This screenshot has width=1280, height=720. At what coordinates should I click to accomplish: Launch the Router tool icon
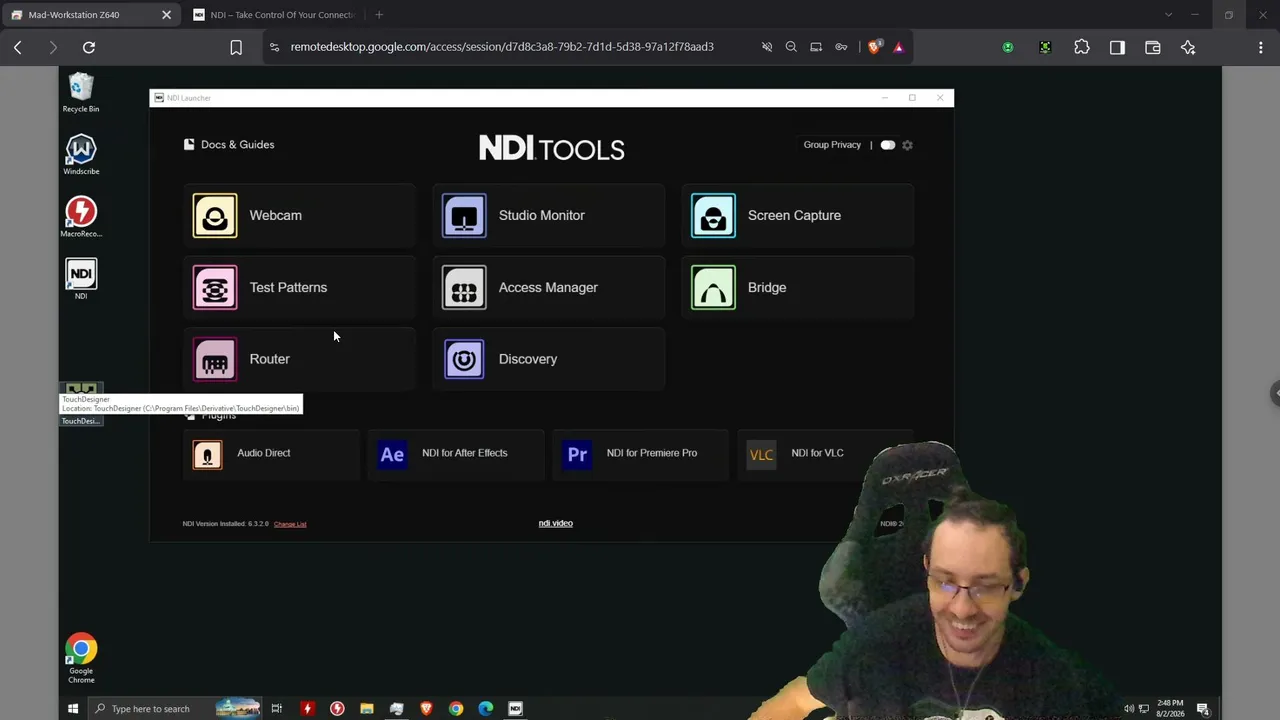coord(215,359)
